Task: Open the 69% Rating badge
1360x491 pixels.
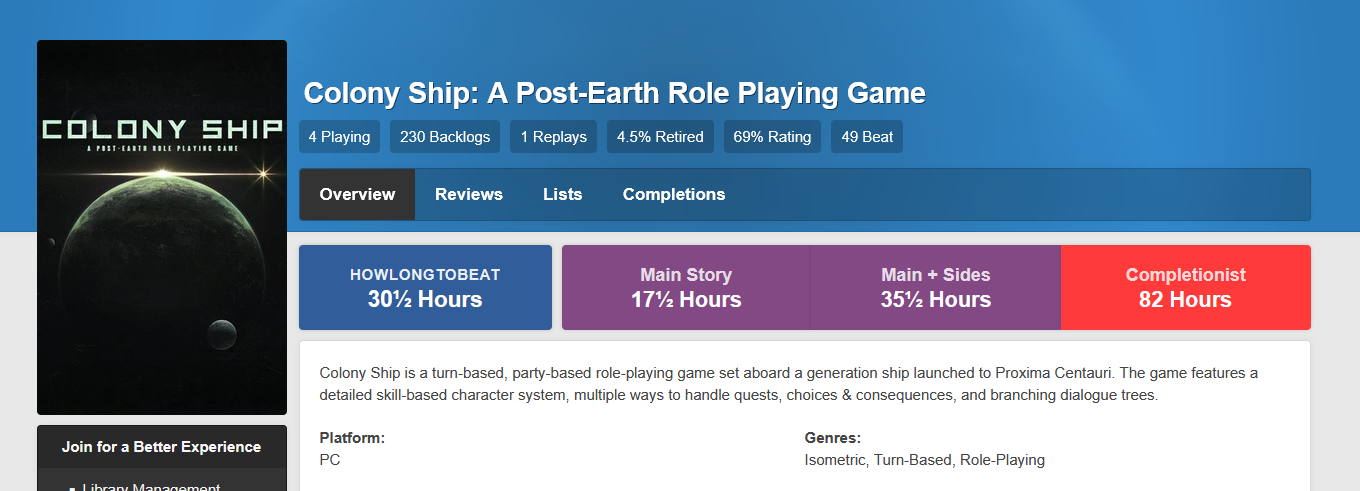Action: point(772,137)
